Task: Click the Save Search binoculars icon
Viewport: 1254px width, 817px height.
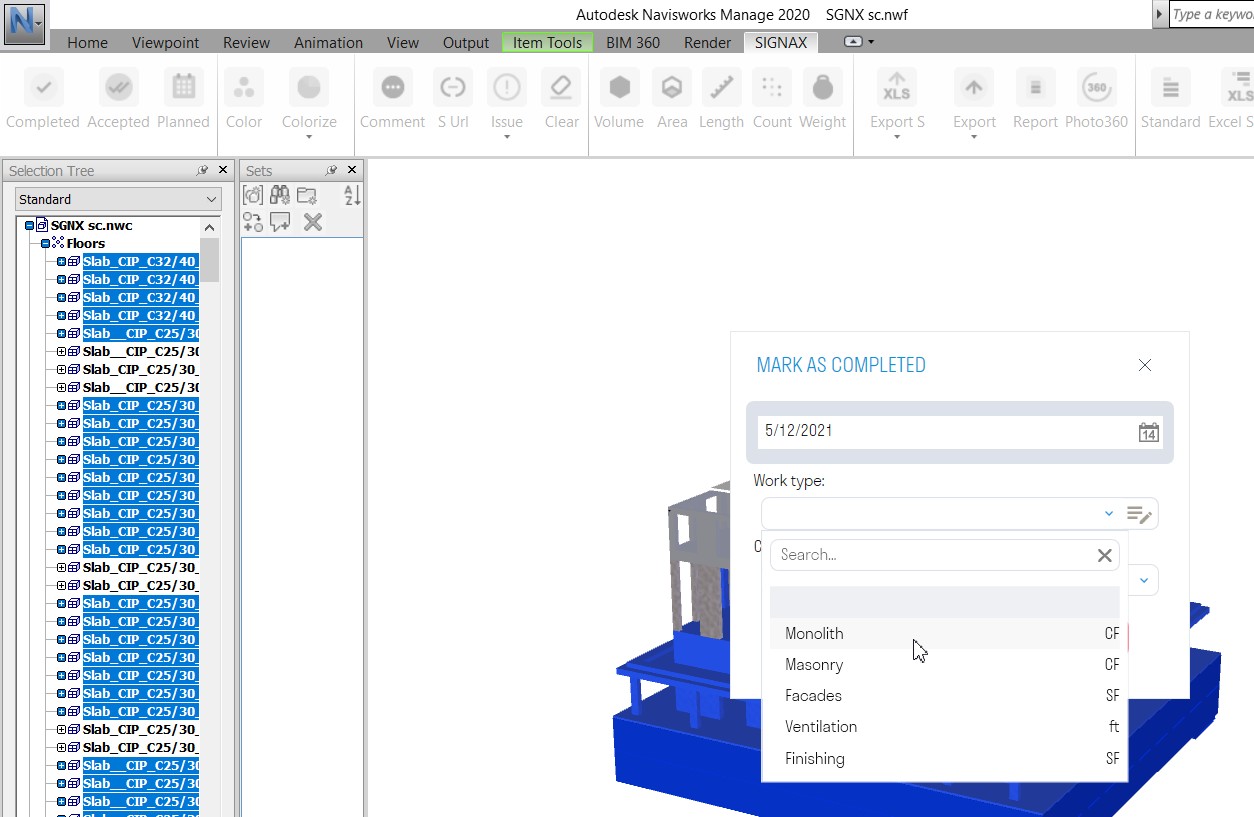Action: click(x=280, y=195)
